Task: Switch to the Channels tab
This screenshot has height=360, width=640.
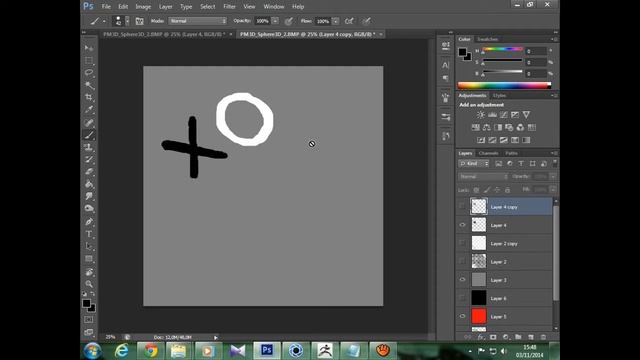Action: pyautogui.click(x=488, y=153)
